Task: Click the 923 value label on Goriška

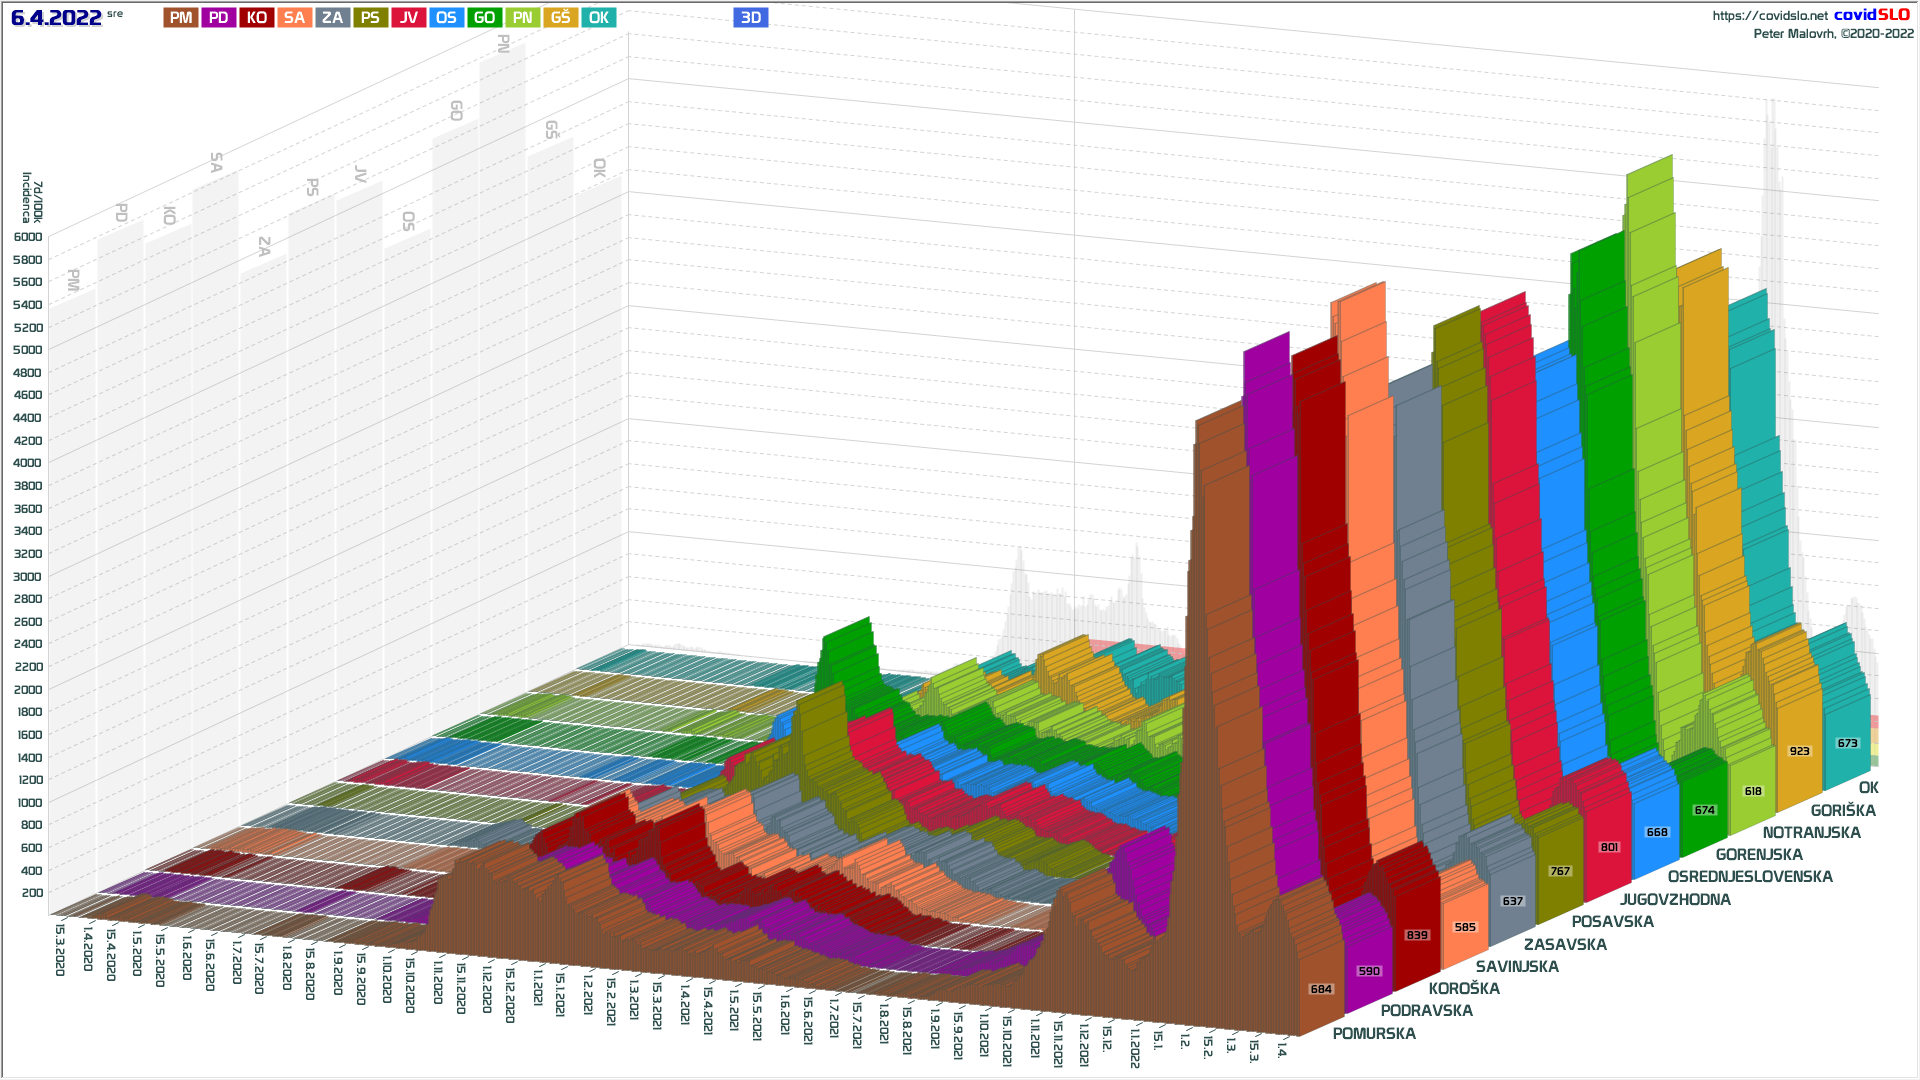Action: 1799,751
